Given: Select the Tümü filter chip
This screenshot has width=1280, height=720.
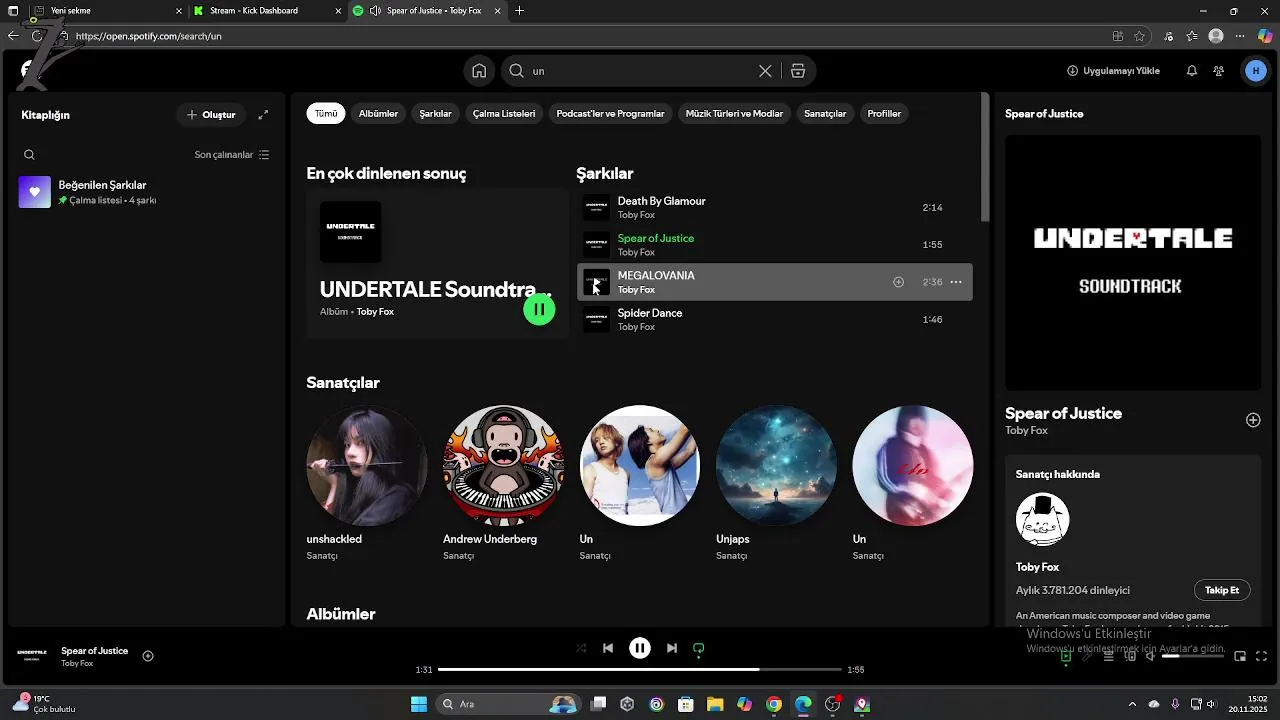Looking at the screenshot, I should (326, 114).
